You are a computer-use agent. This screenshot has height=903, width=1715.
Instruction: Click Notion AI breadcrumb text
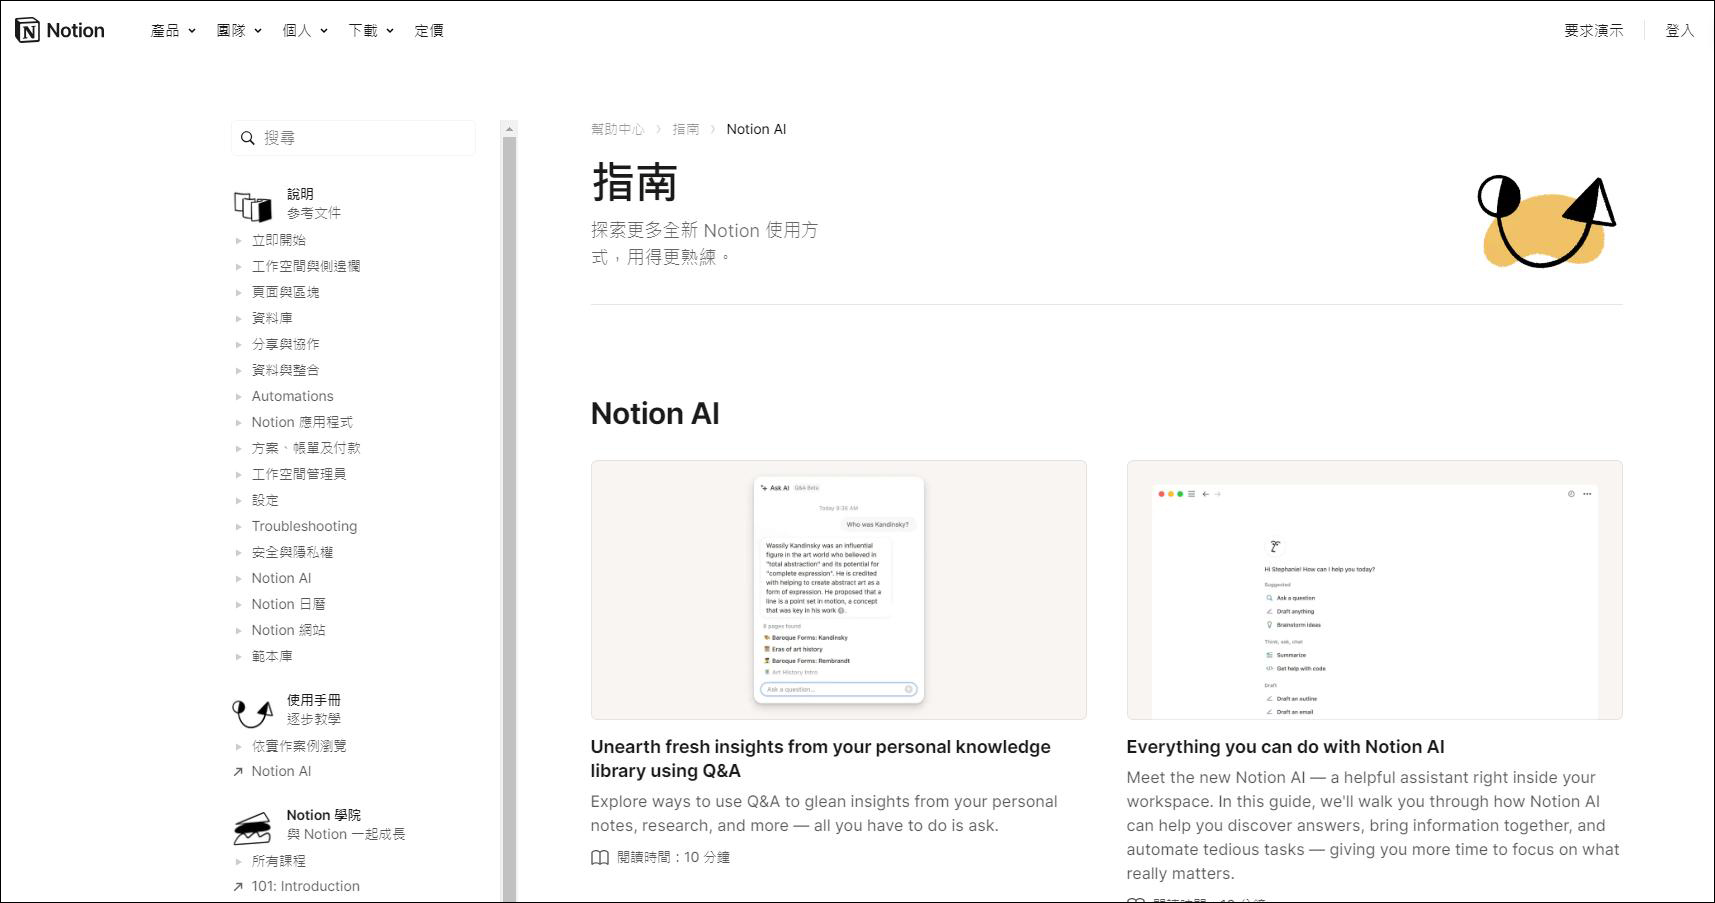point(756,129)
